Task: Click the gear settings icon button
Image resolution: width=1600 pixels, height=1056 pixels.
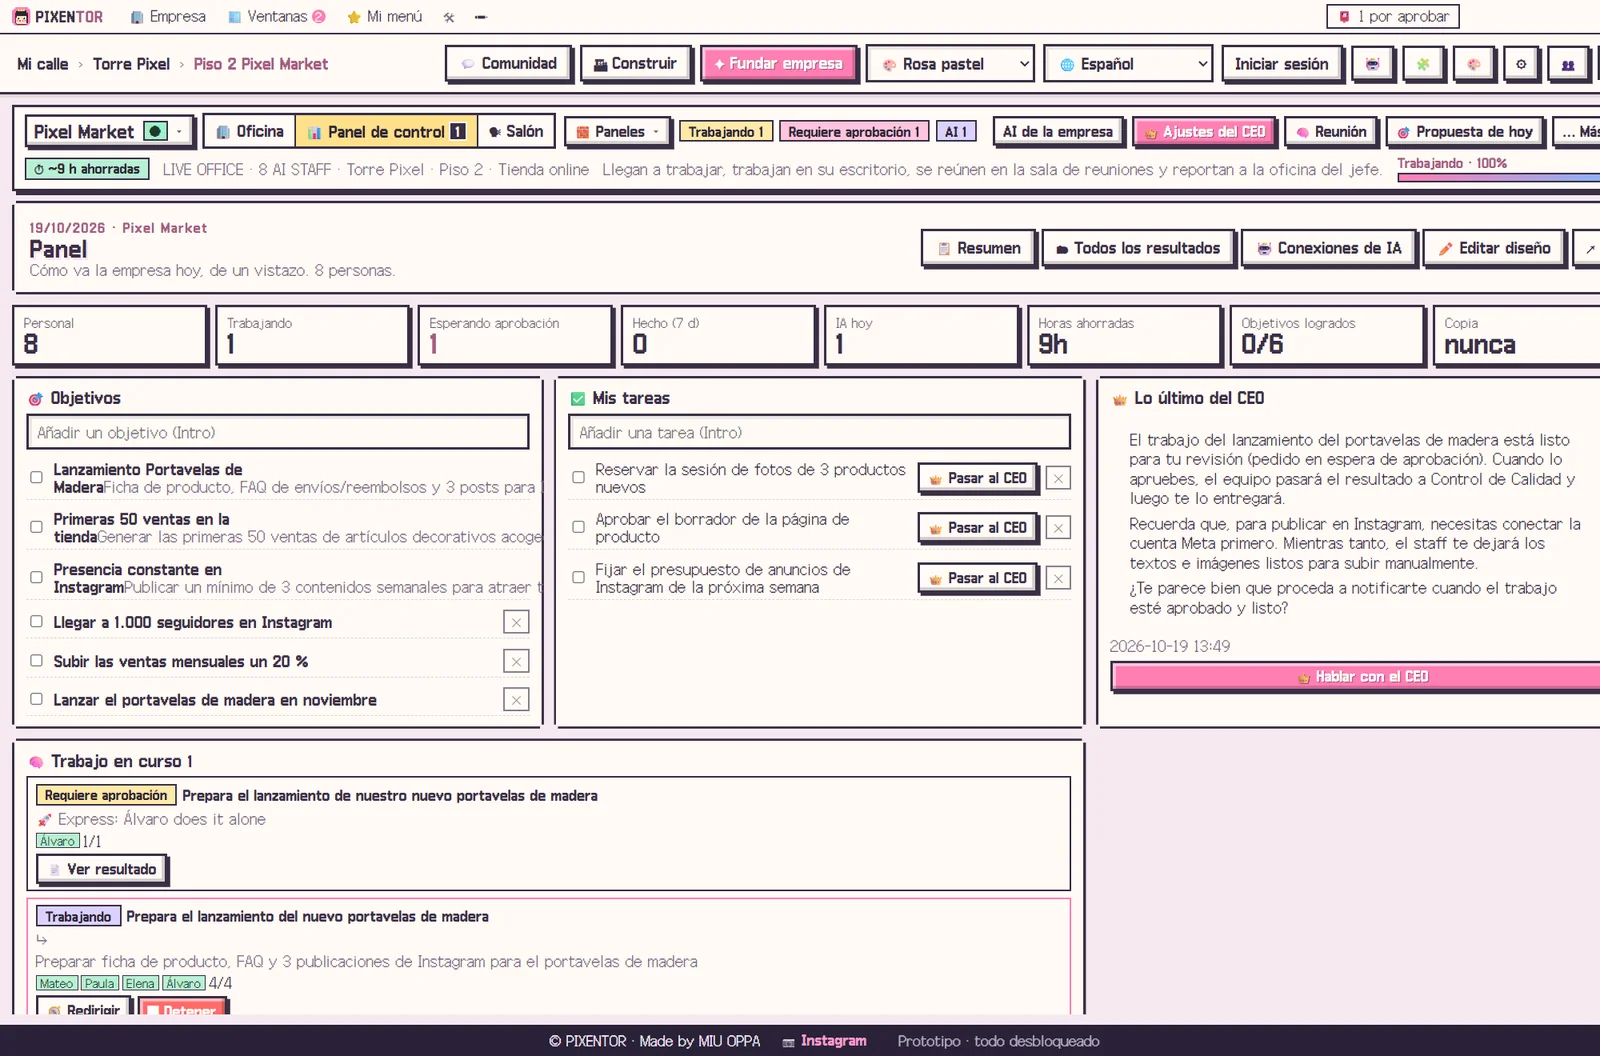Action: point(1521,64)
